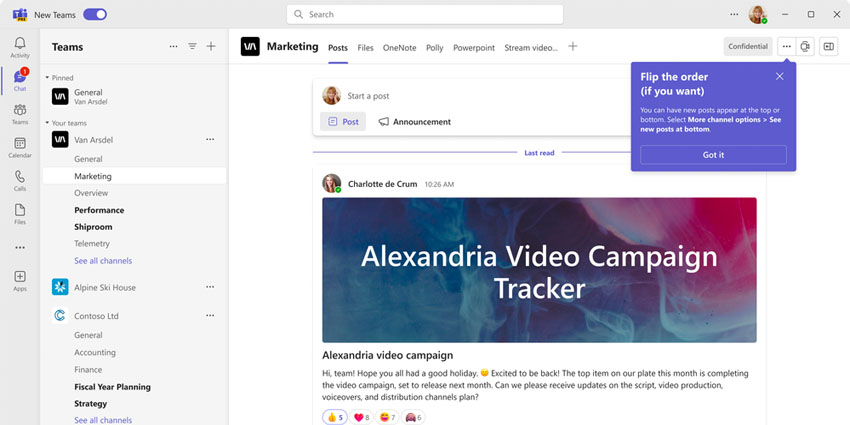850x425 pixels.
Task: Switch to the Powerpoint tab
Action: [474, 48]
